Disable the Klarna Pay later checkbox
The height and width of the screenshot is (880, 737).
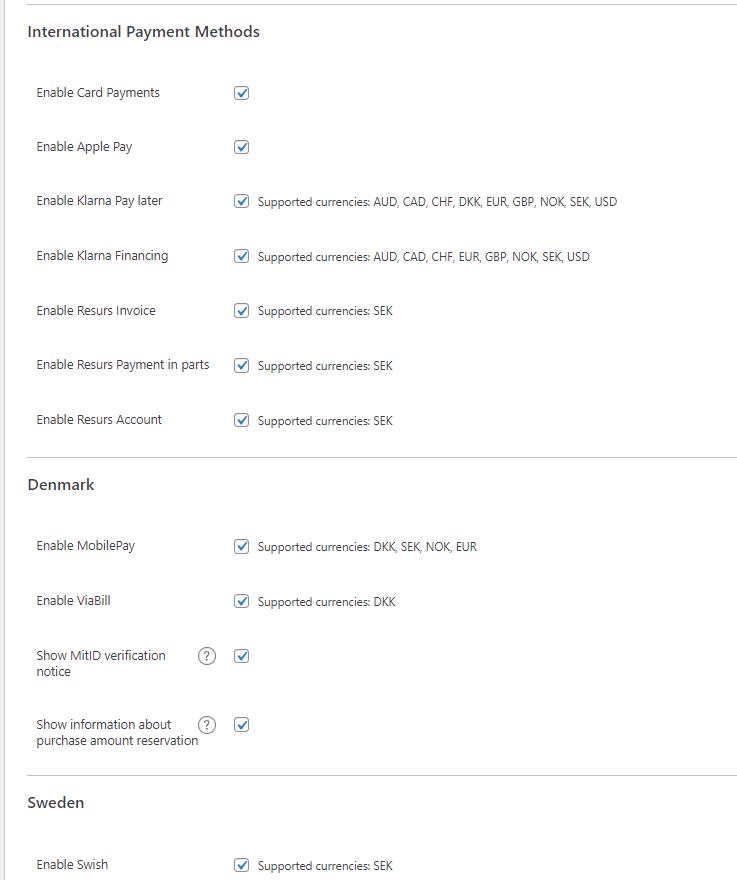[x=241, y=201]
